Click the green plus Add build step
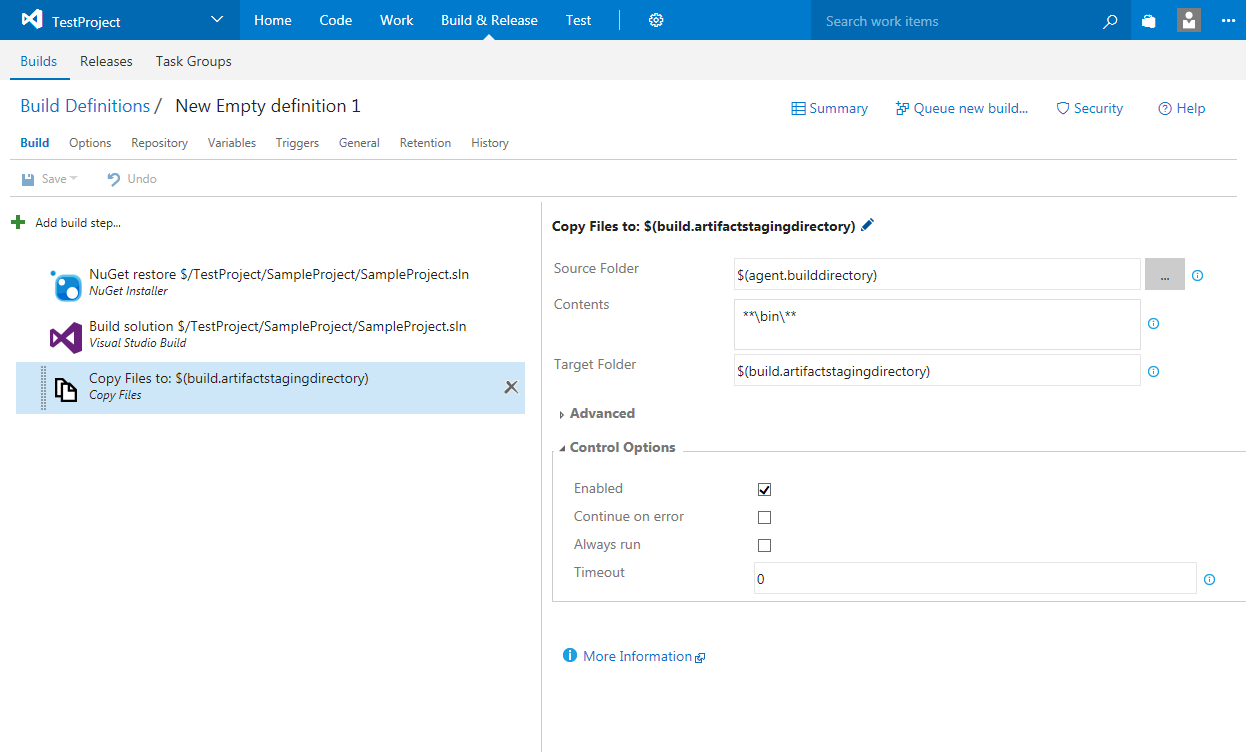The height and width of the screenshot is (752, 1246). click(x=18, y=222)
